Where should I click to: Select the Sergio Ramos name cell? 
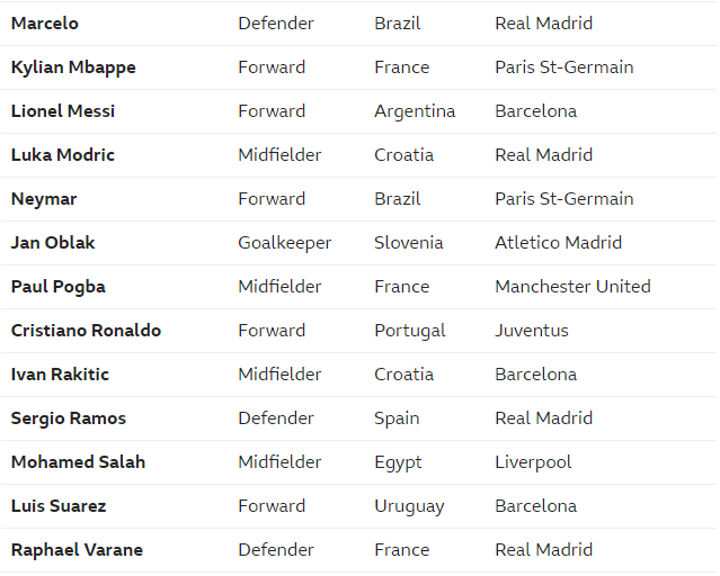coord(68,419)
